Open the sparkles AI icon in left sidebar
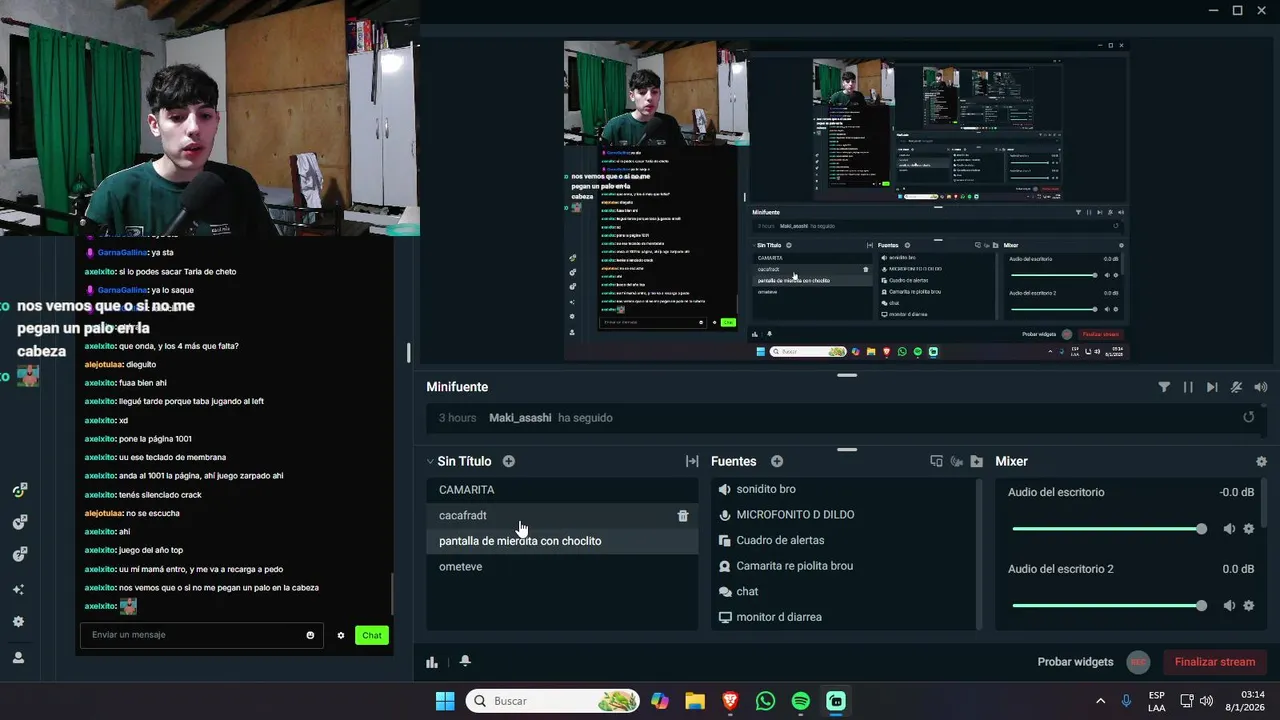The height and width of the screenshot is (720, 1280). pos(18,590)
